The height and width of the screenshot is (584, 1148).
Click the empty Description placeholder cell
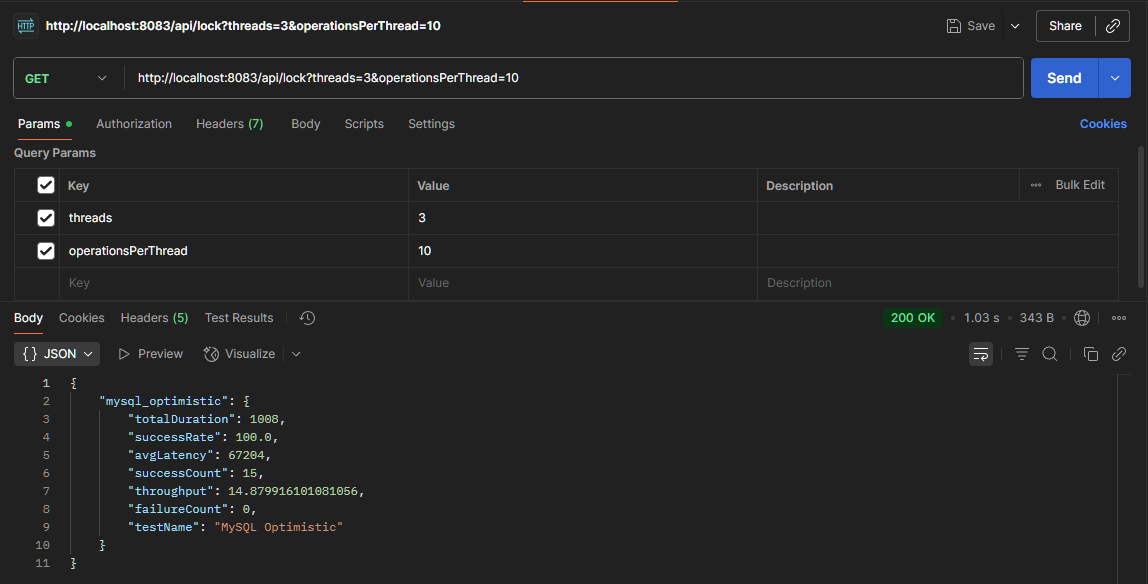point(937,283)
